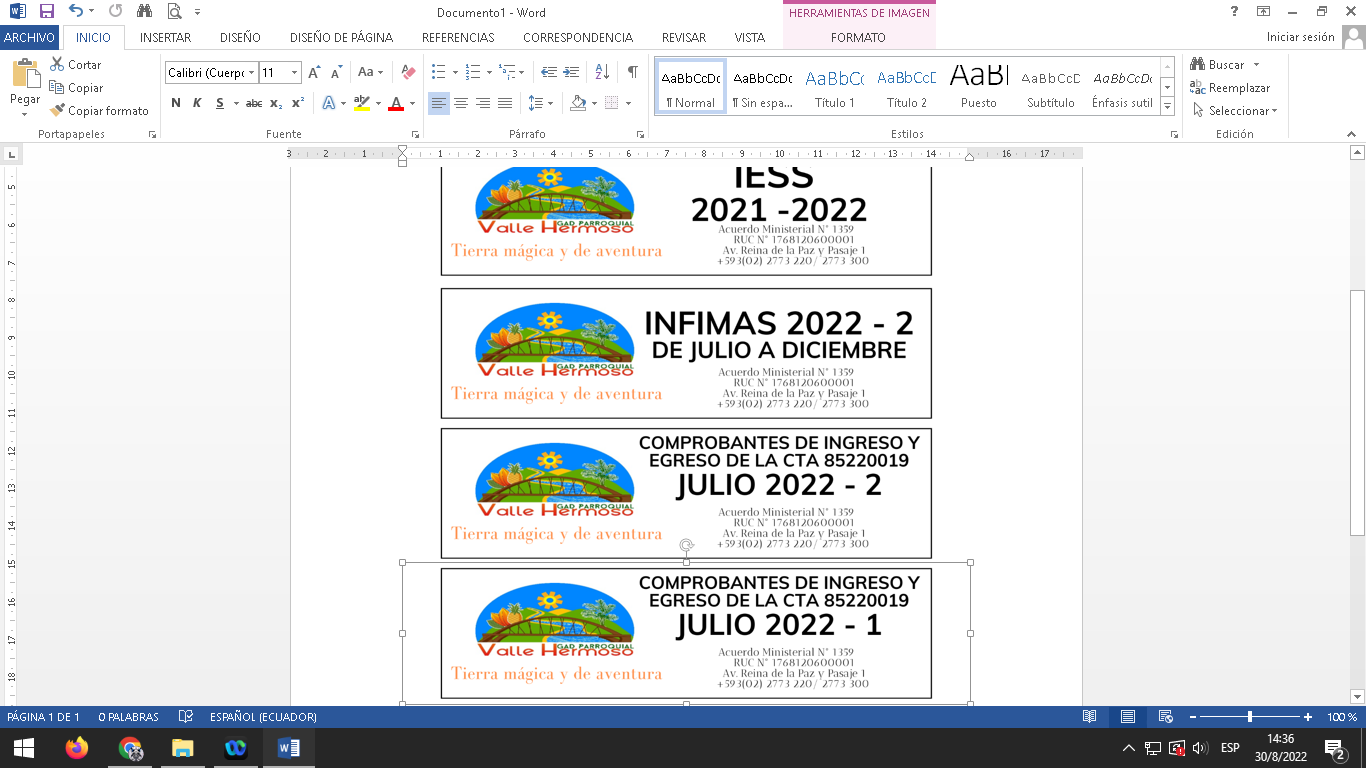Open the ARCHIVO menu
Screen dimensions: 1366x768
[29, 38]
